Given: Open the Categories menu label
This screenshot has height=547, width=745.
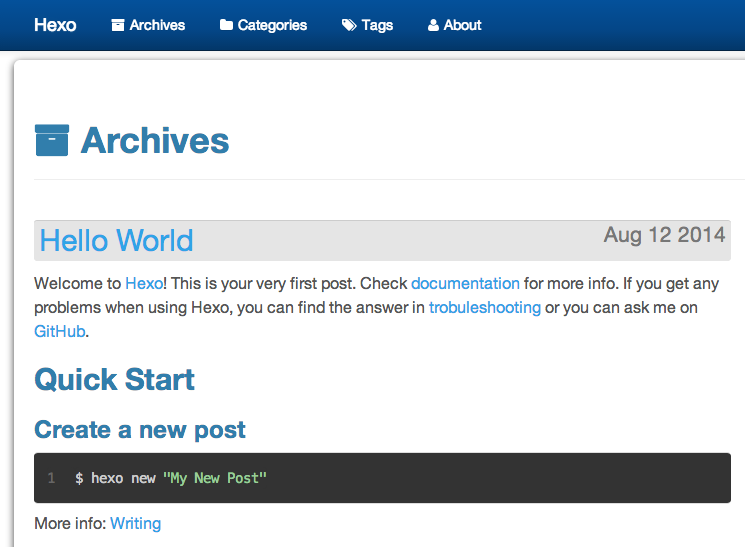Looking at the screenshot, I should (272, 25).
